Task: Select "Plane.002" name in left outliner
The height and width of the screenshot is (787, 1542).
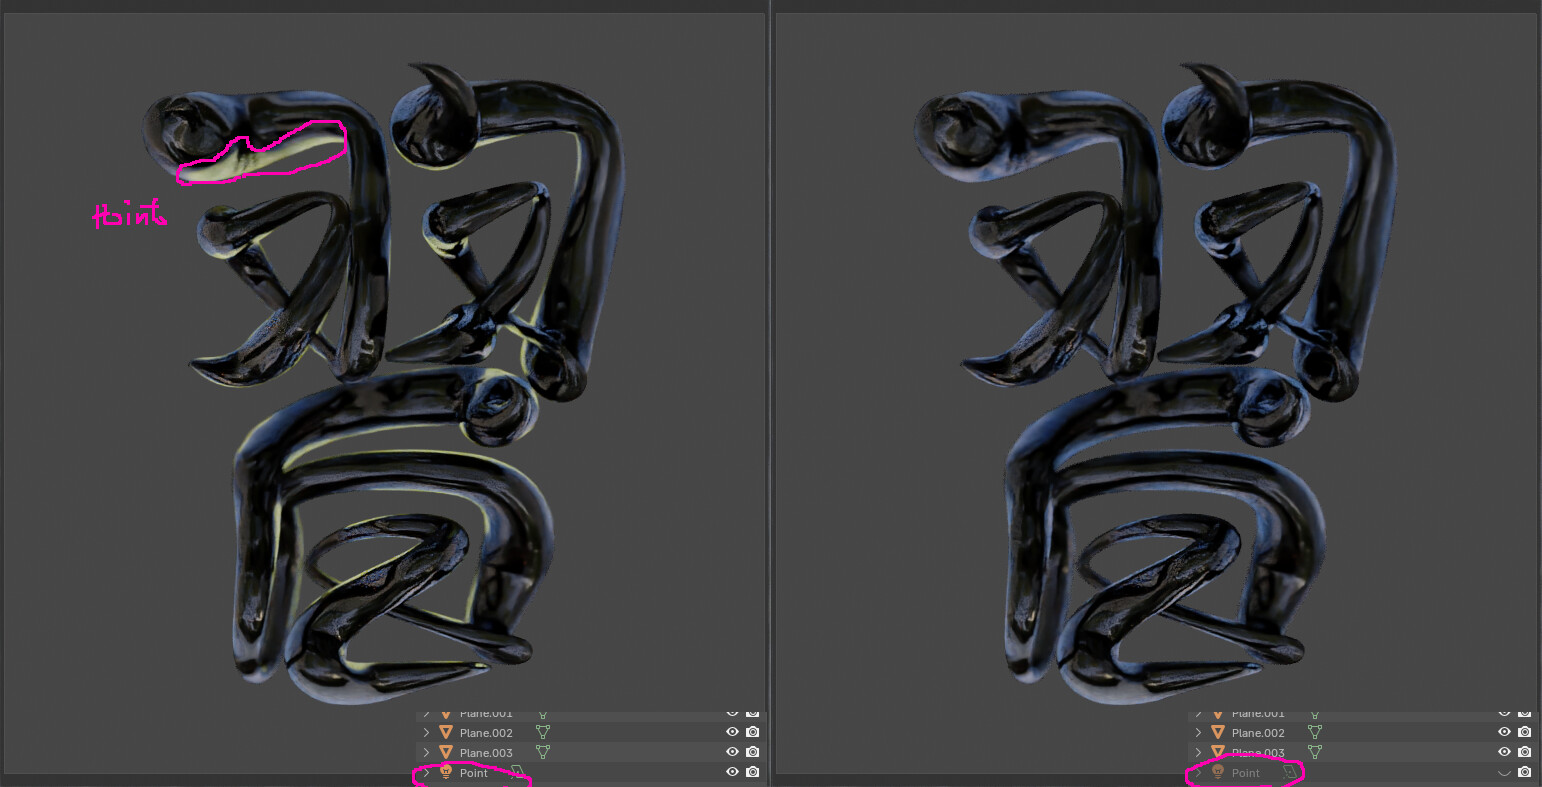Action: click(x=486, y=733)
